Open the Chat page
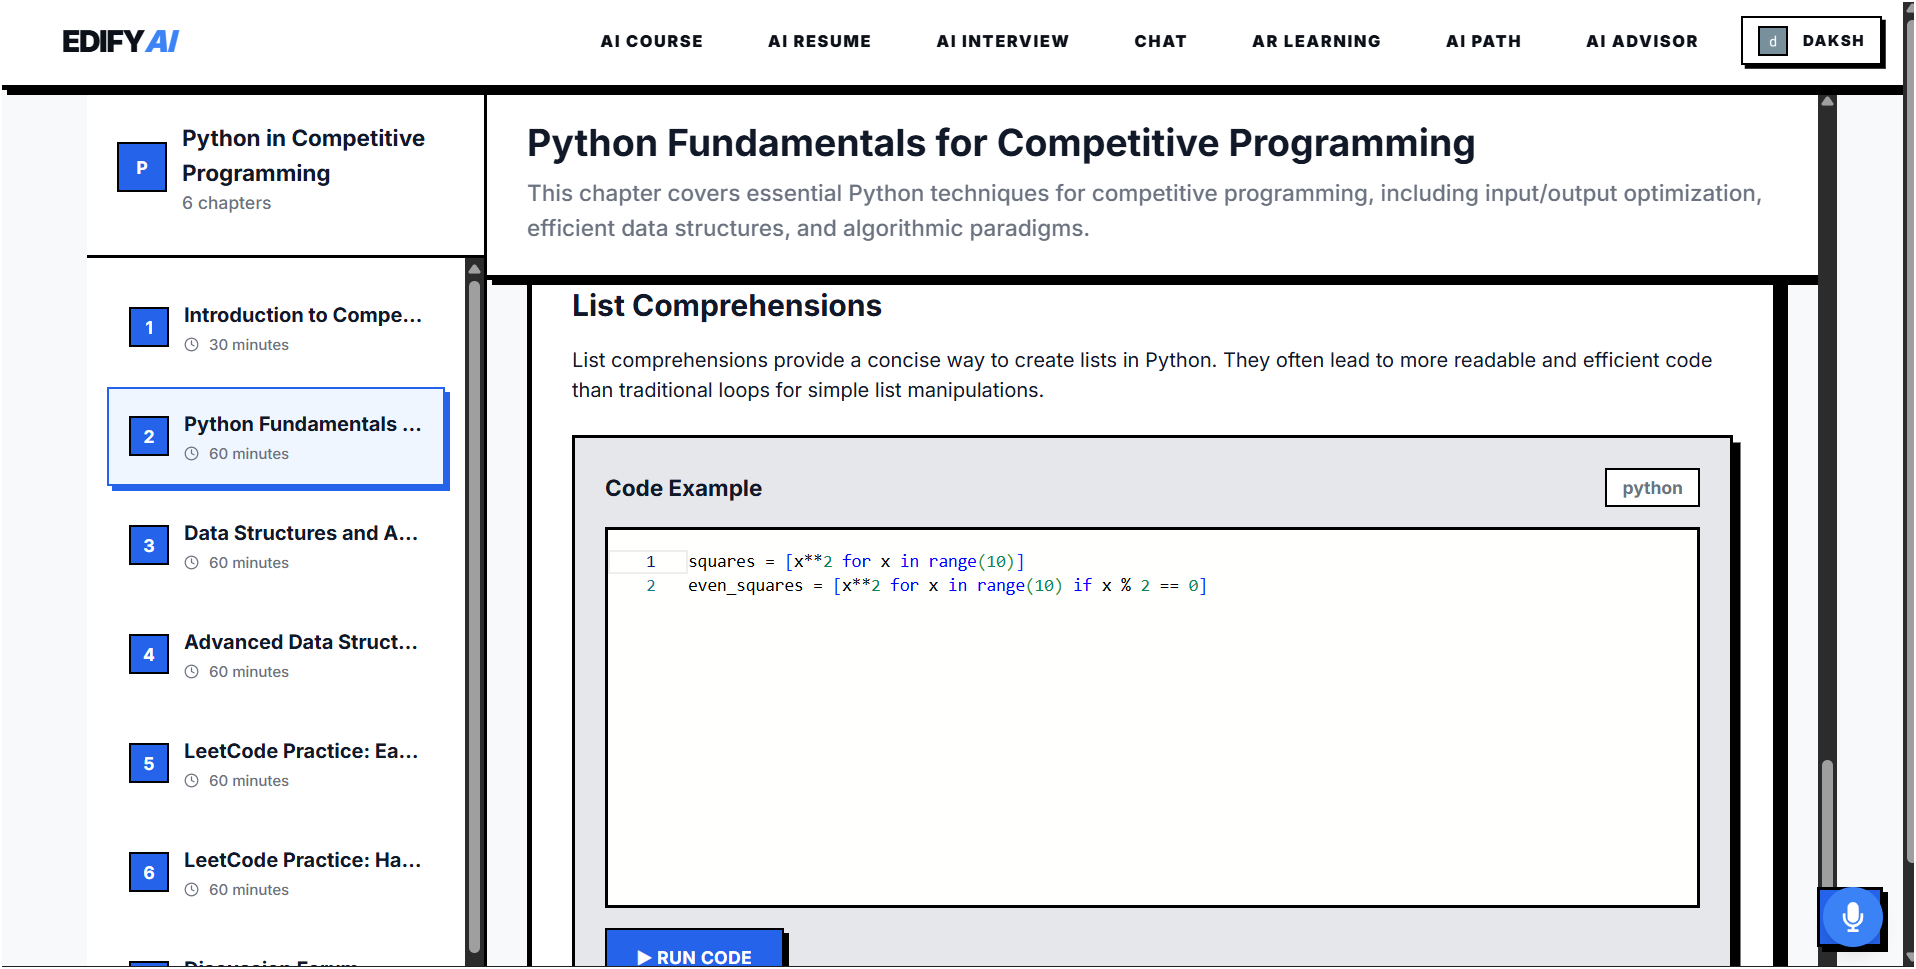1916x969 pixels. click(x=1160, y=41)
